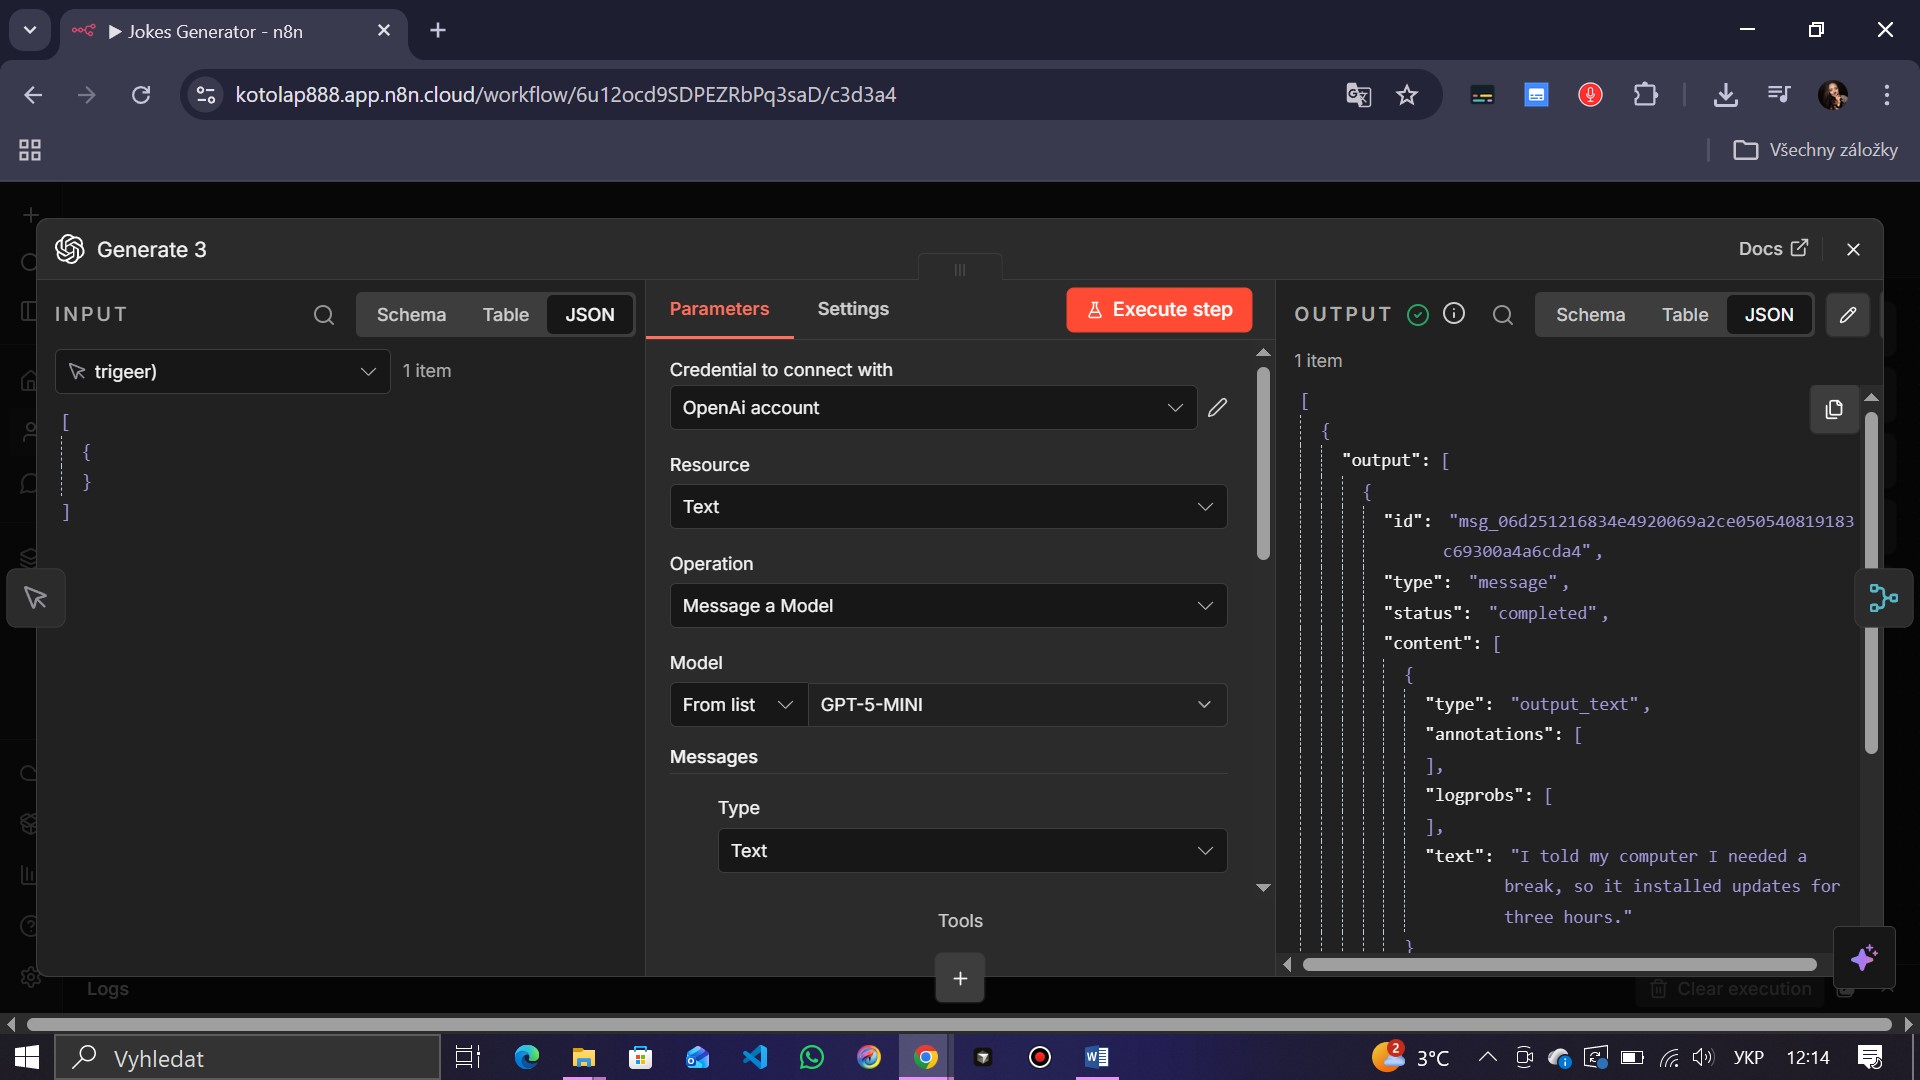Open the media controls icon
The image size is (1920, 1080).
(1778, 95)
